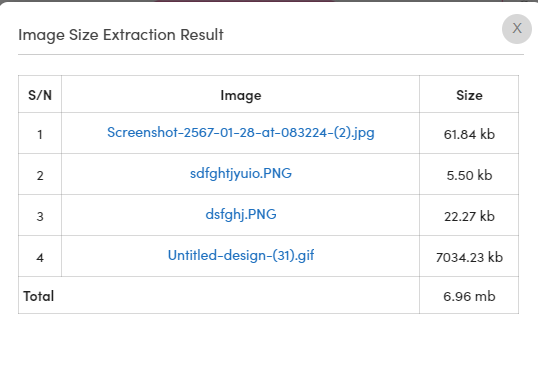Select the 22.27 kb size cell
This screenshot has width=538, height=392.
pyautogui.click(x=469, y=216)
